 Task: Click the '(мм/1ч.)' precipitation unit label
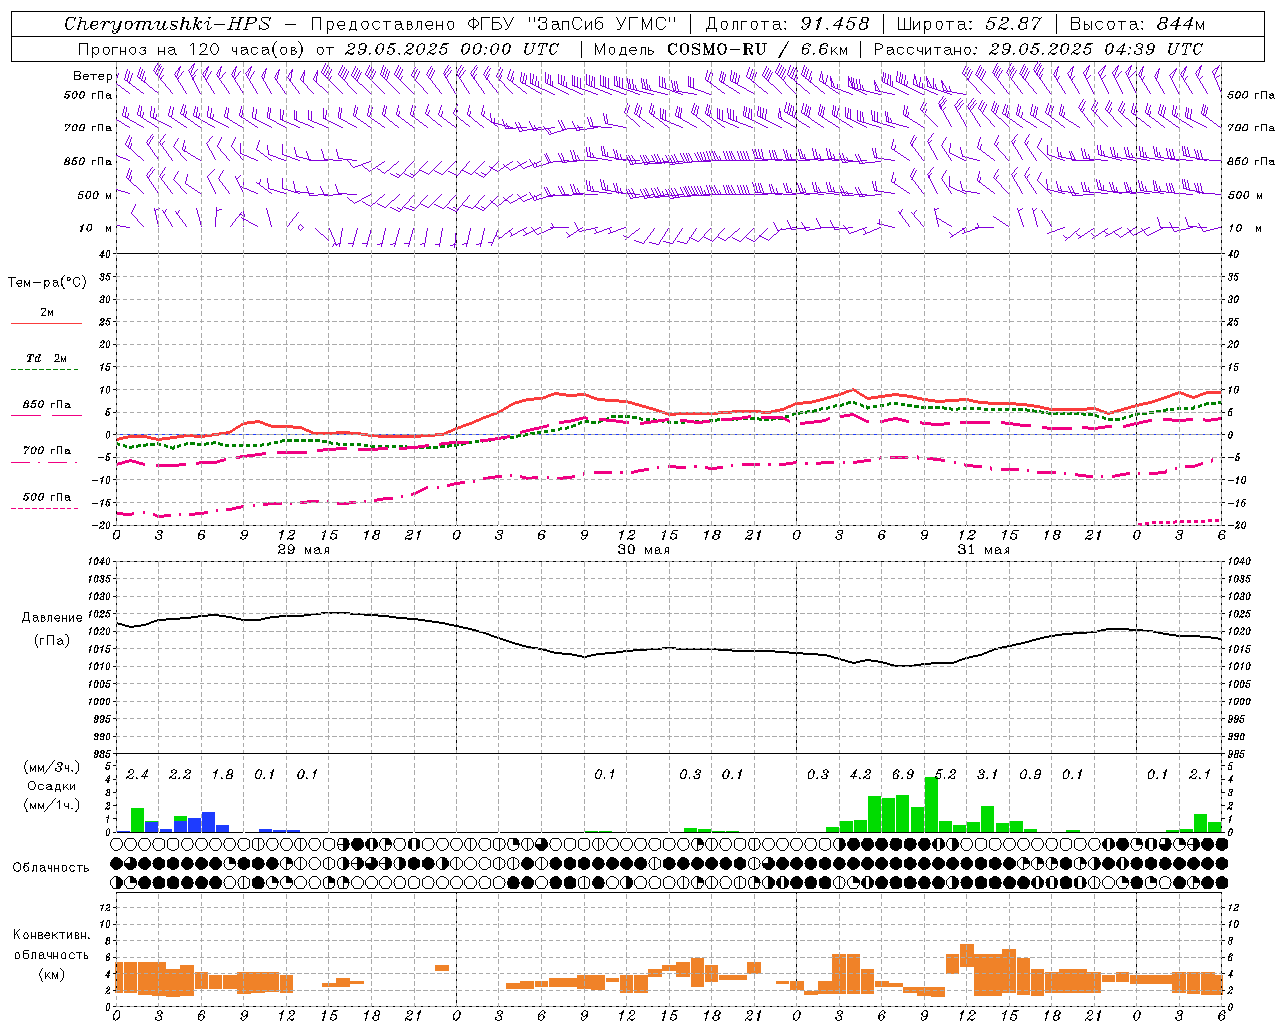(x=52, y=805)
